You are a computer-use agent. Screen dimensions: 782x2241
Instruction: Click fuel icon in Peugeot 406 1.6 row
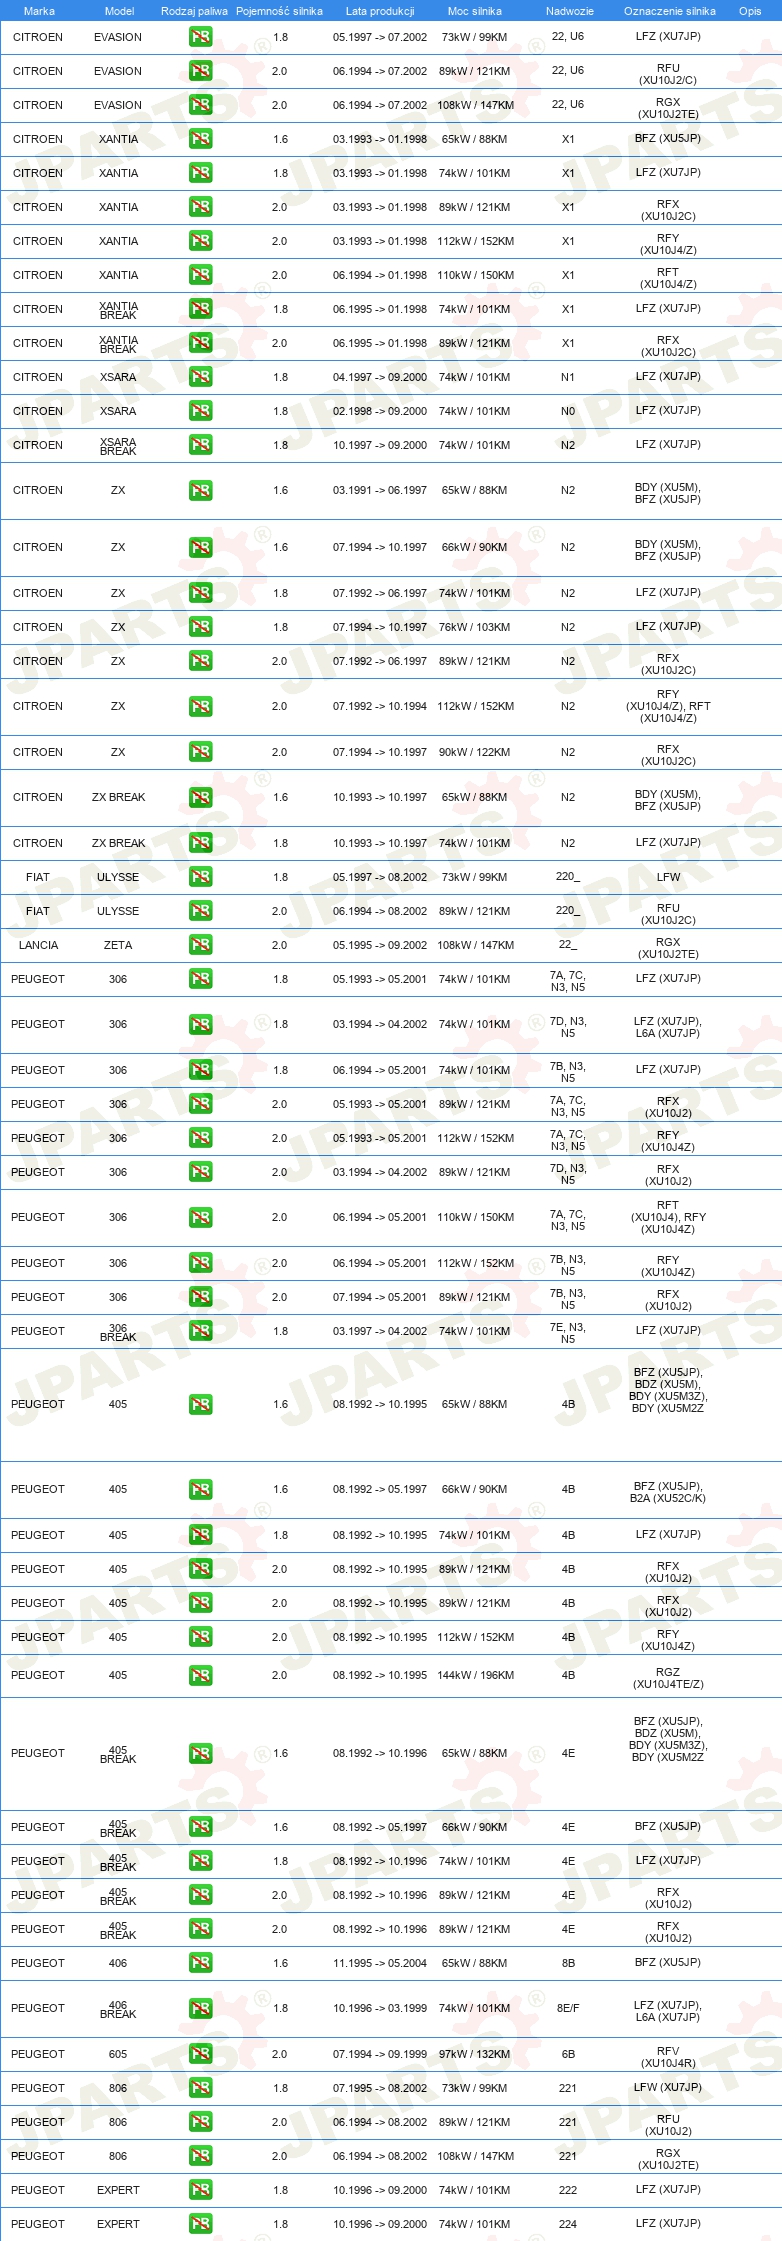(200, 1963)
